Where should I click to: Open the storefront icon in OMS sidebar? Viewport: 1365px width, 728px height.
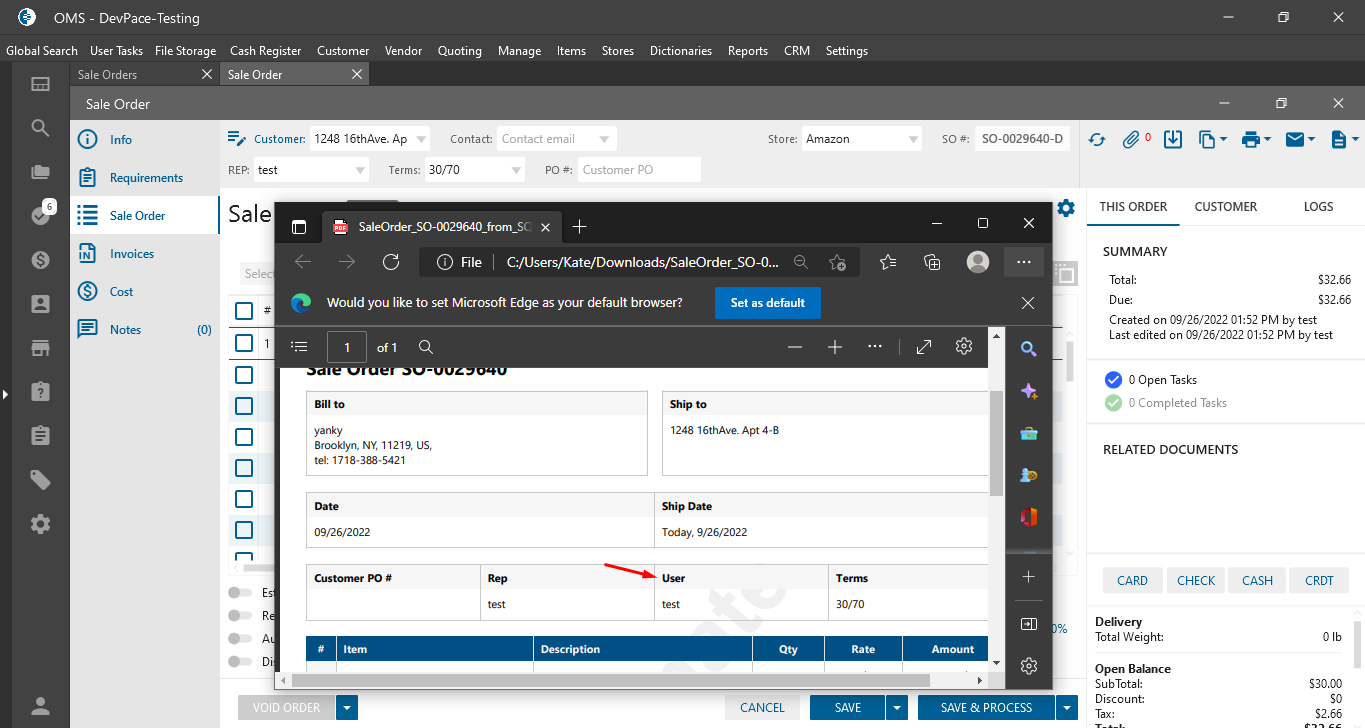point(40,348)
